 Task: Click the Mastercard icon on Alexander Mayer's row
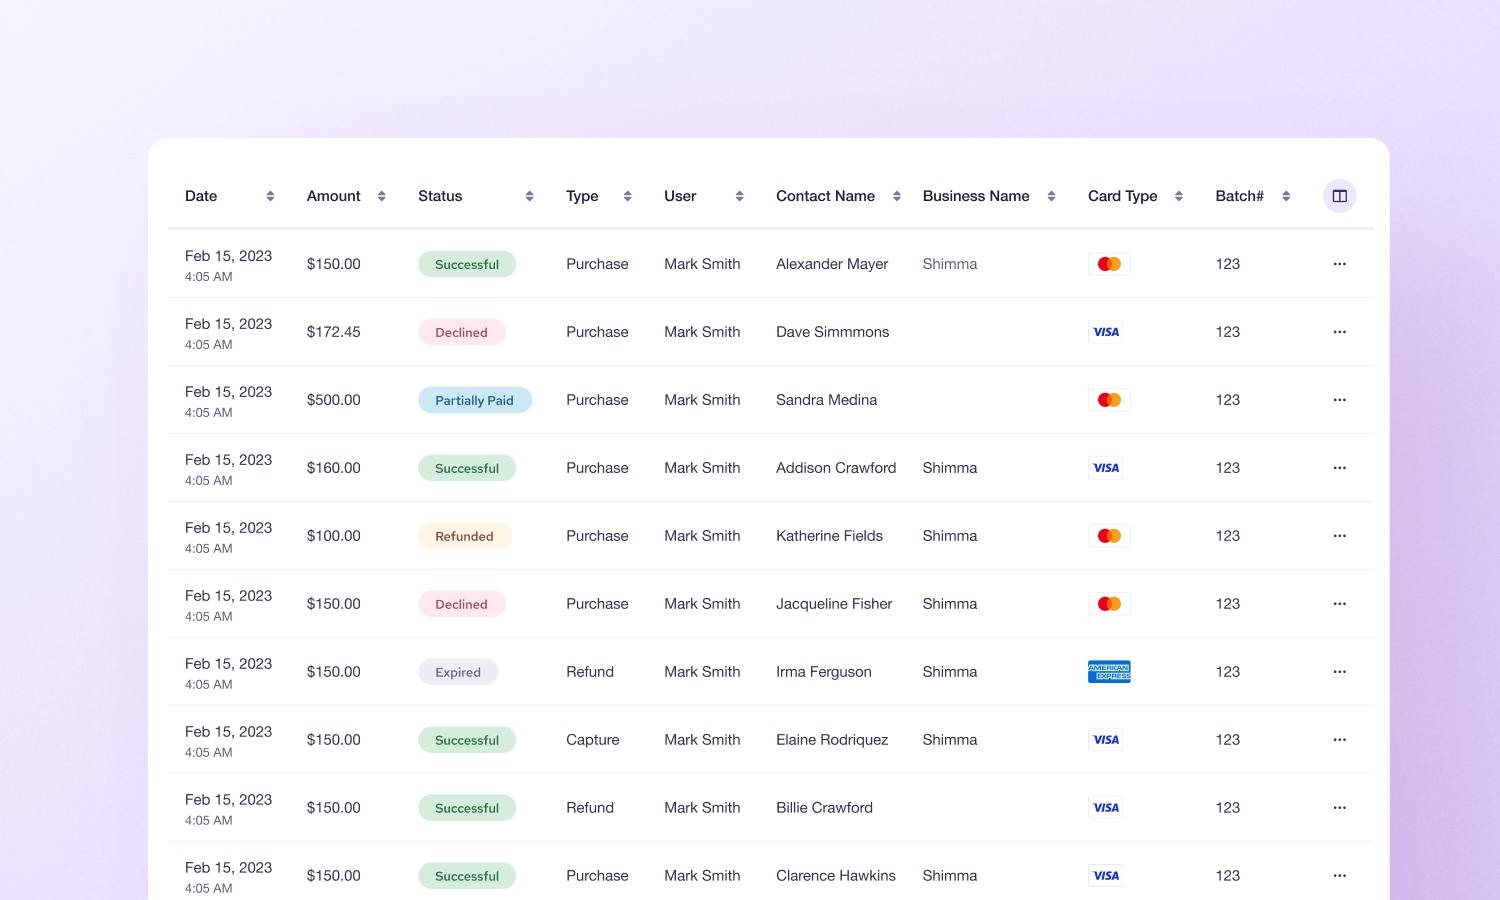(1109, 263)
